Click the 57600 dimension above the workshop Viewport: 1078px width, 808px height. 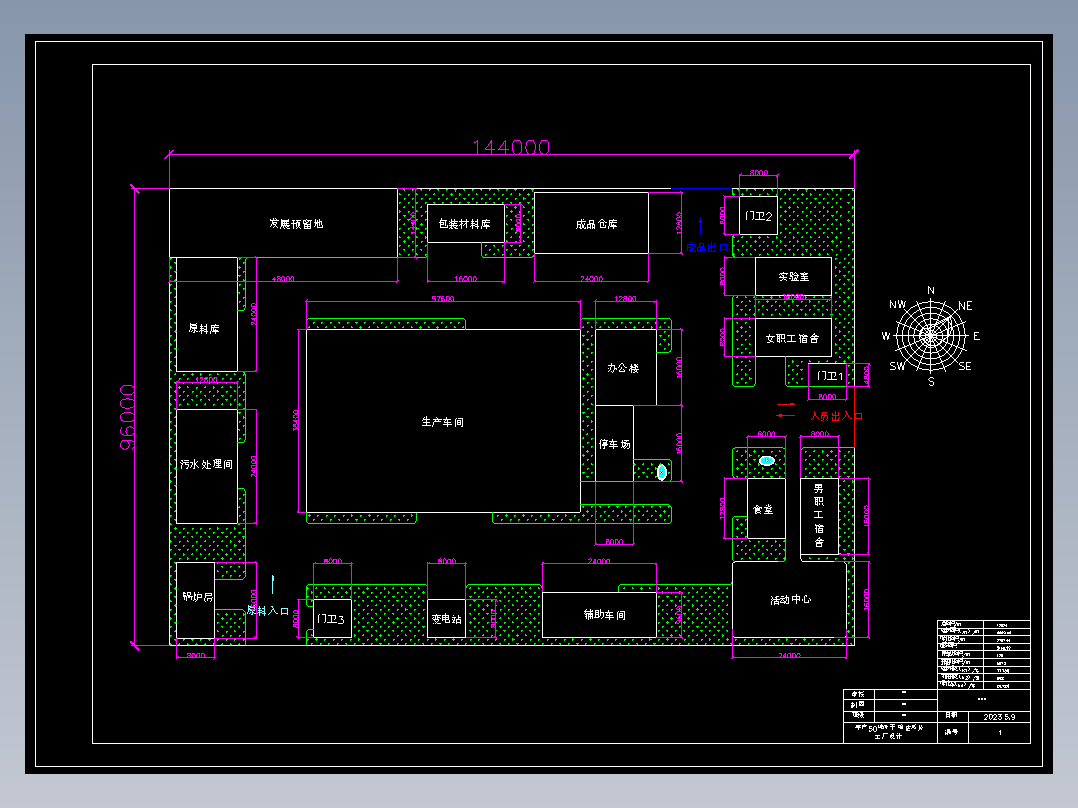(x=443, y=298)
